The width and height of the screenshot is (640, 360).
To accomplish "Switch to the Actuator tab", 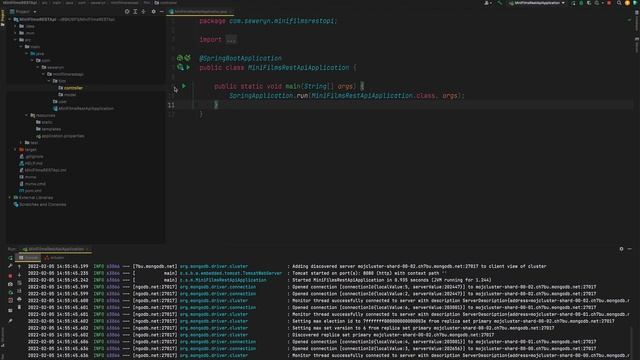I will coord(55,258).
